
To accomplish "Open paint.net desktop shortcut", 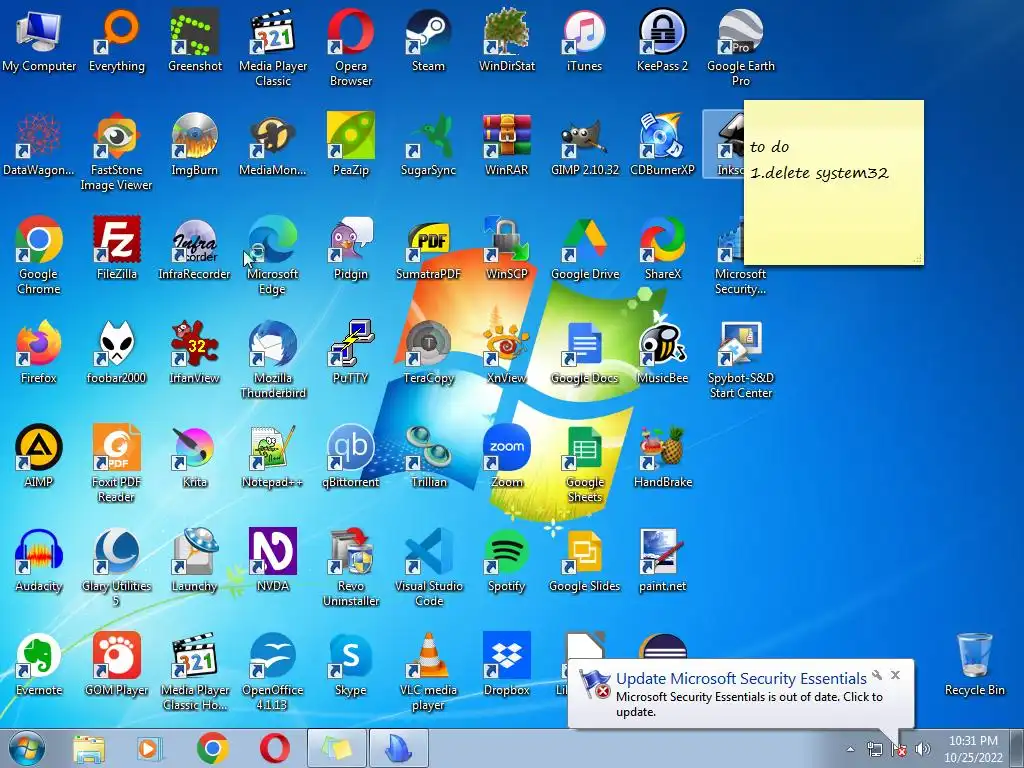I will 662,560.
